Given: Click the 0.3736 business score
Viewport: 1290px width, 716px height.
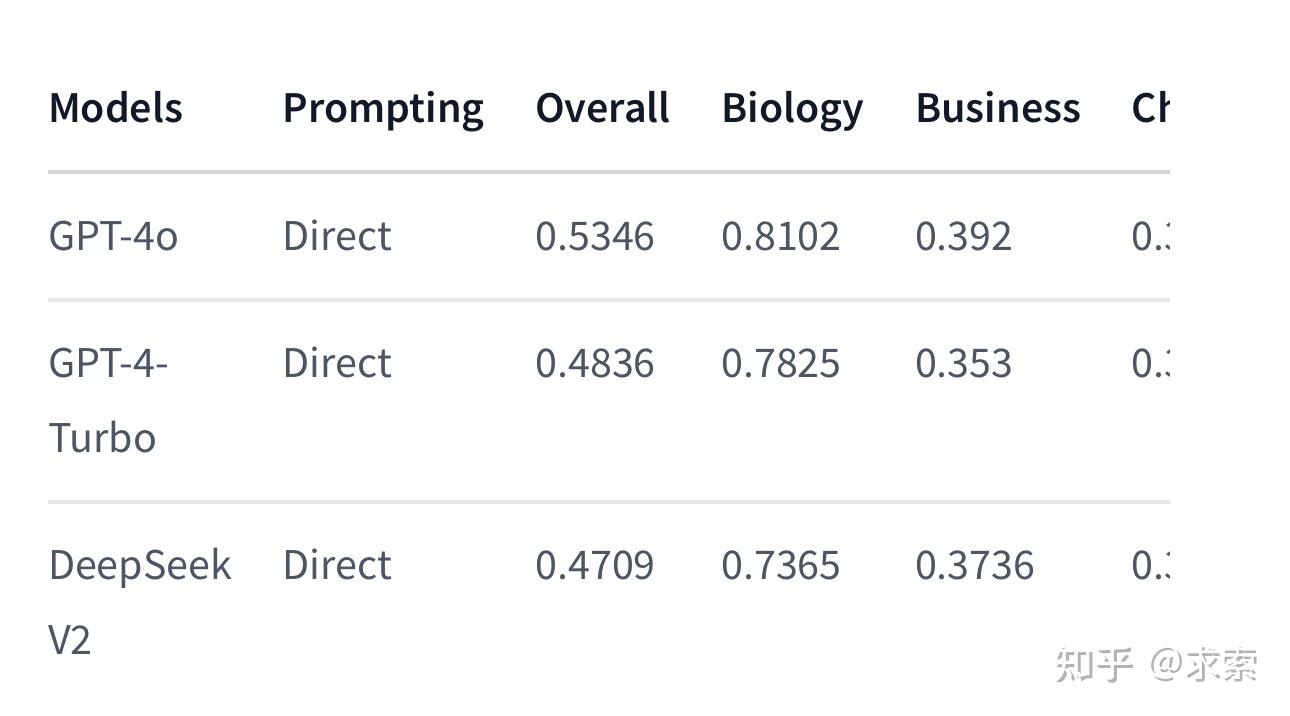Looking at the screenshot, I should click(974, 565).
